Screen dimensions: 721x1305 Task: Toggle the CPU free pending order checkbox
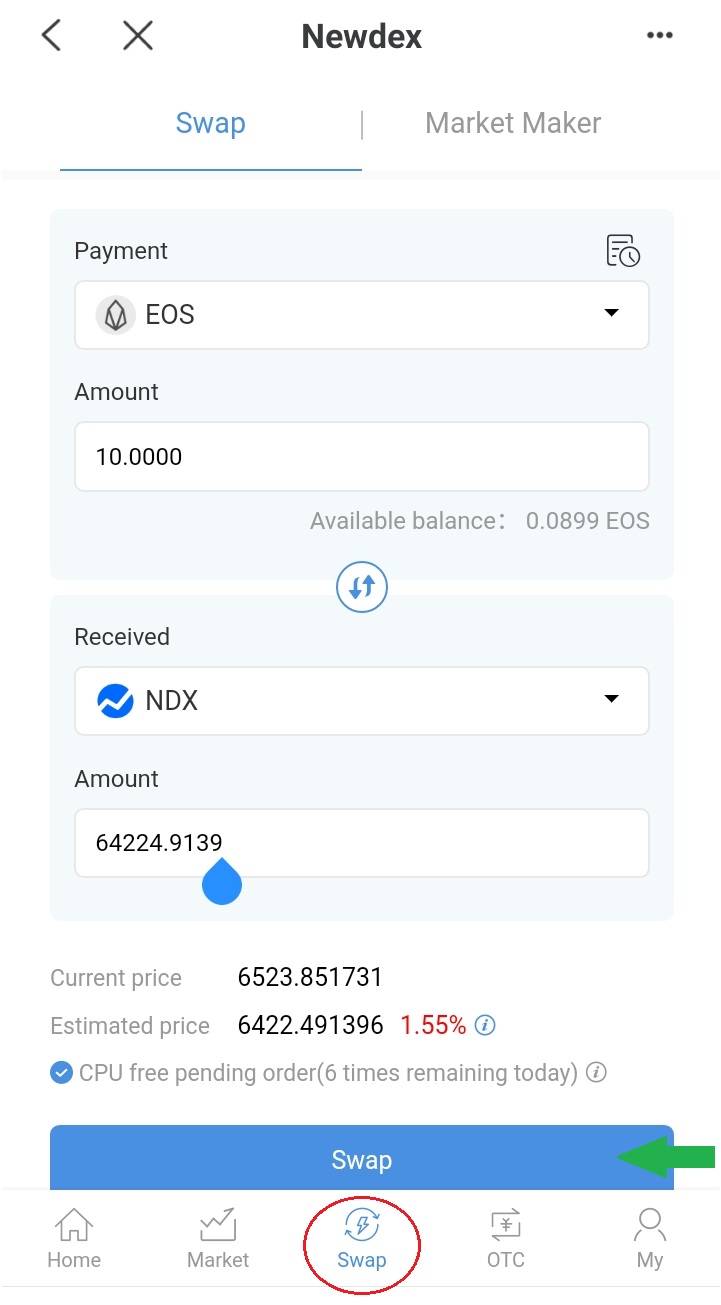(x=62, y=1073)
